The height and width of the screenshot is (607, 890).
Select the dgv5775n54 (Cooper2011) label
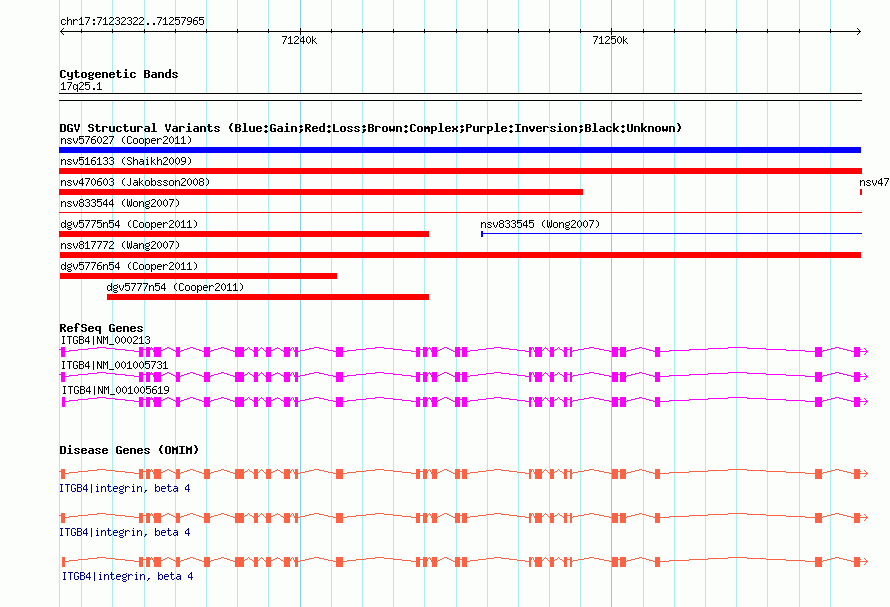[129, 224]
